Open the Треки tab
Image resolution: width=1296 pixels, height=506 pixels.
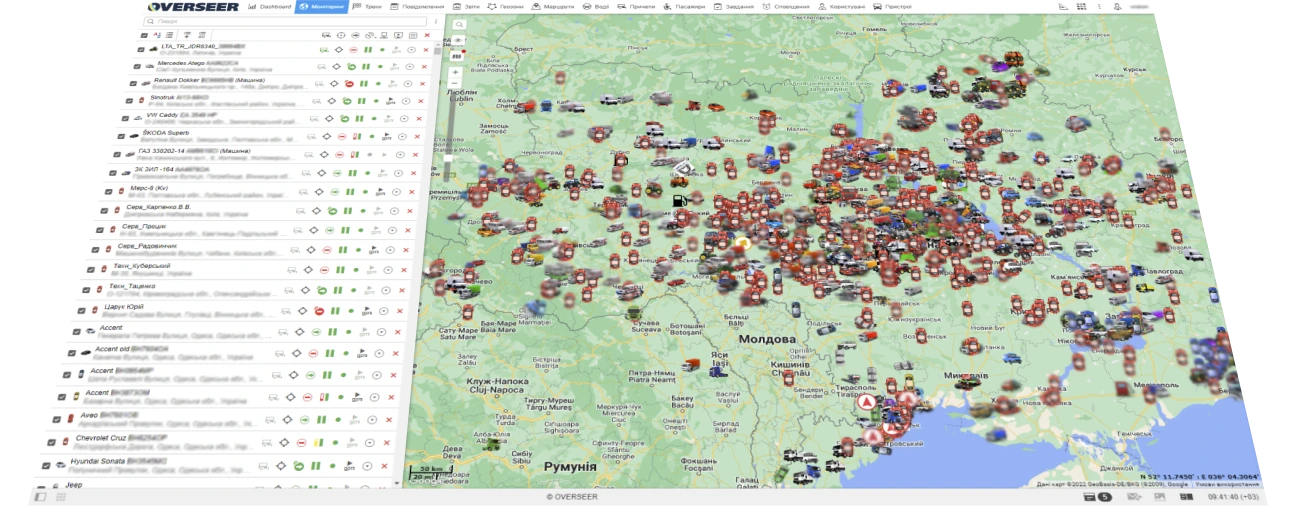point(367,6)
